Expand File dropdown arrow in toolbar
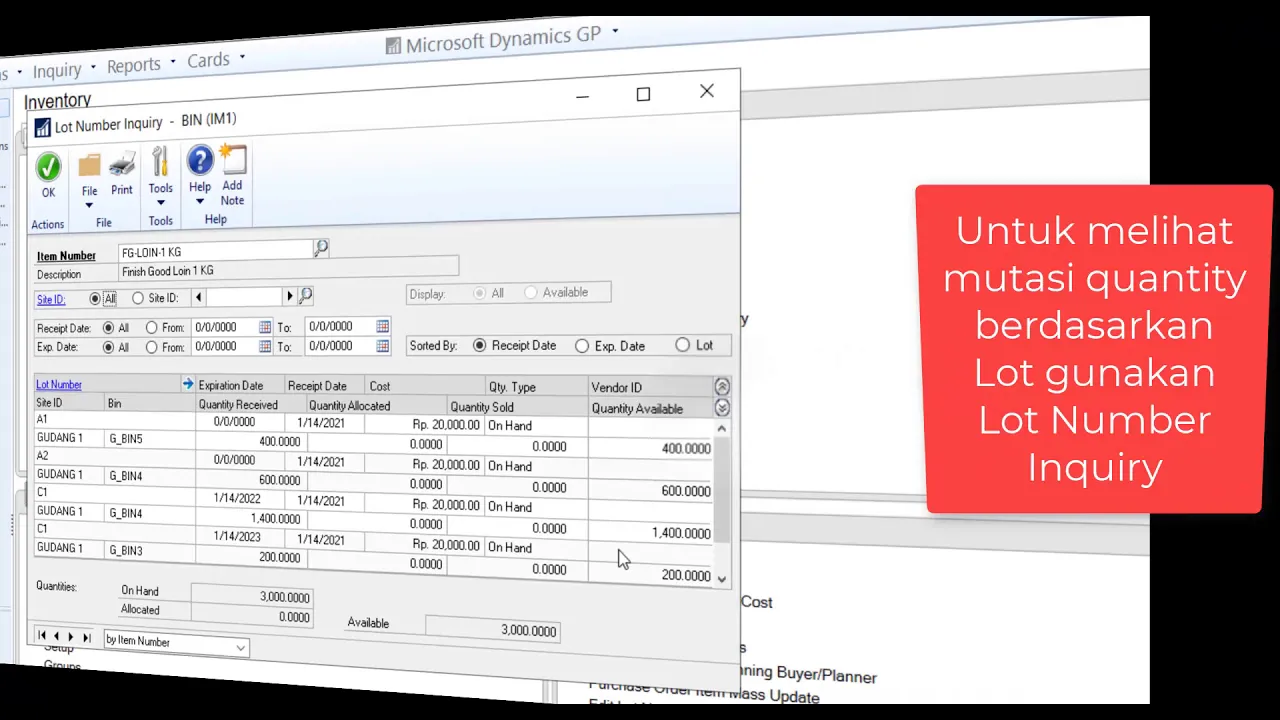 coord(89,206)
